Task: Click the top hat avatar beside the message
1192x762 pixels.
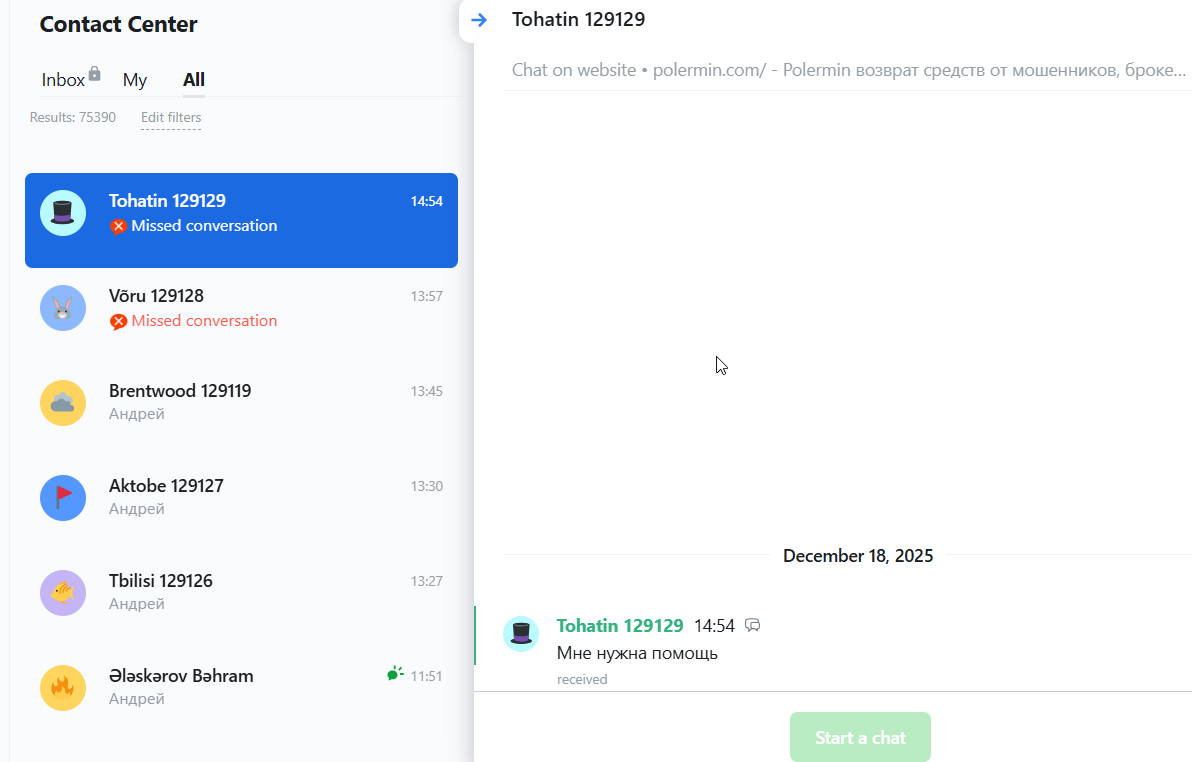Action: tap(522, 633)
